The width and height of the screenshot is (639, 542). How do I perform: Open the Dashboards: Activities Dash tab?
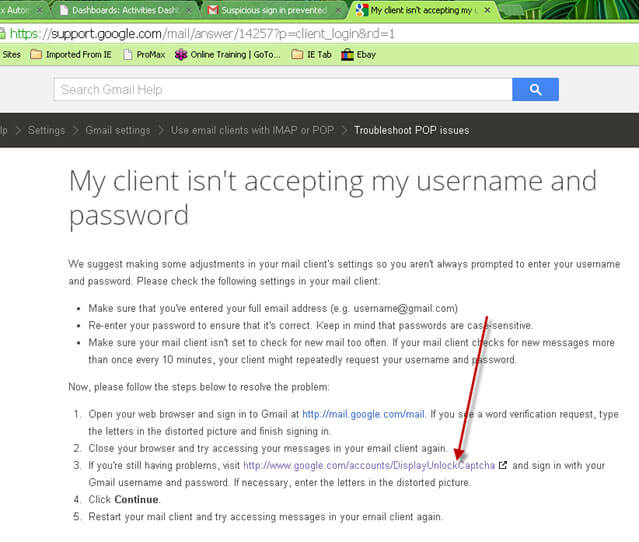coord(125,10)
